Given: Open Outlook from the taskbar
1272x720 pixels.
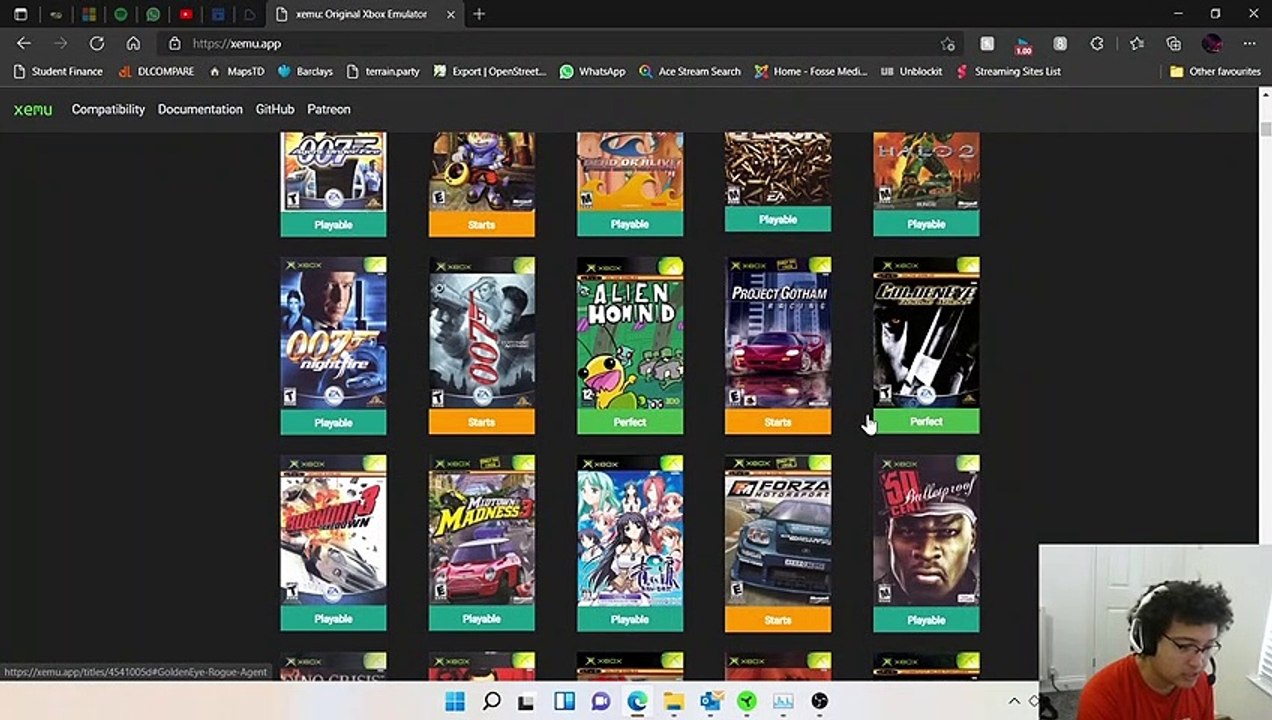Looking at the screenshot, I should click(x=710, y=701).
